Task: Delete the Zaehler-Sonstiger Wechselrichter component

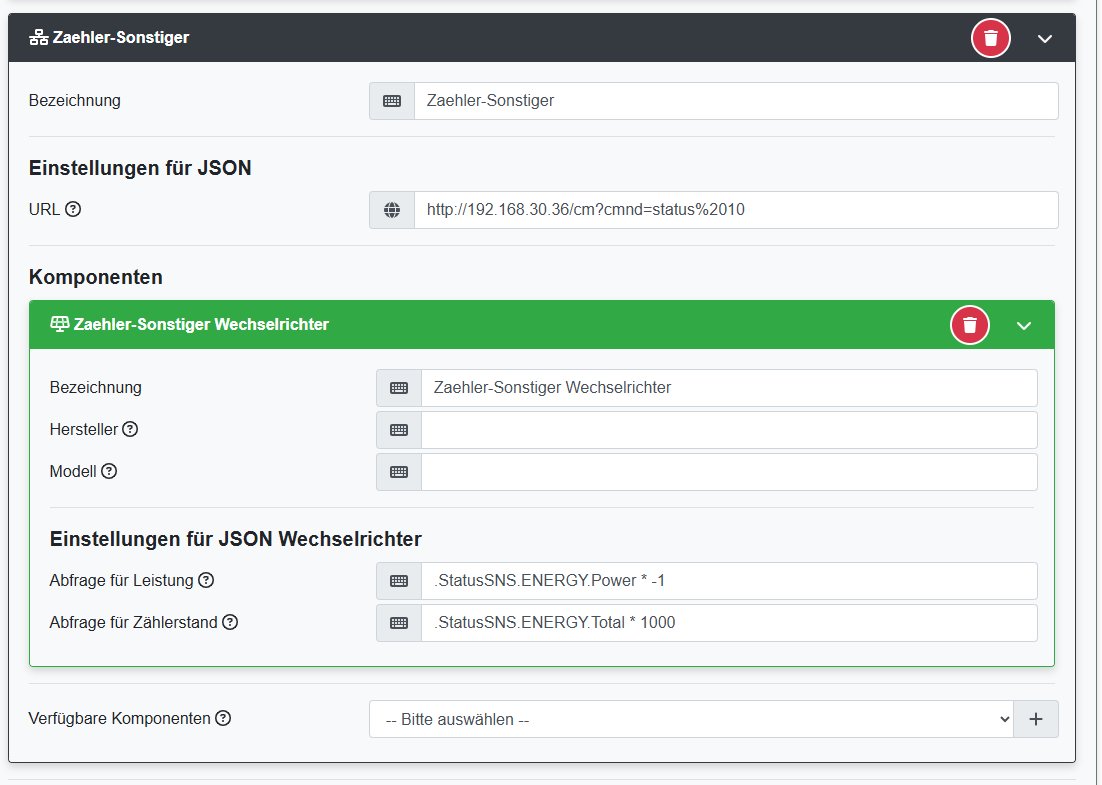Action: coord(969,325)
